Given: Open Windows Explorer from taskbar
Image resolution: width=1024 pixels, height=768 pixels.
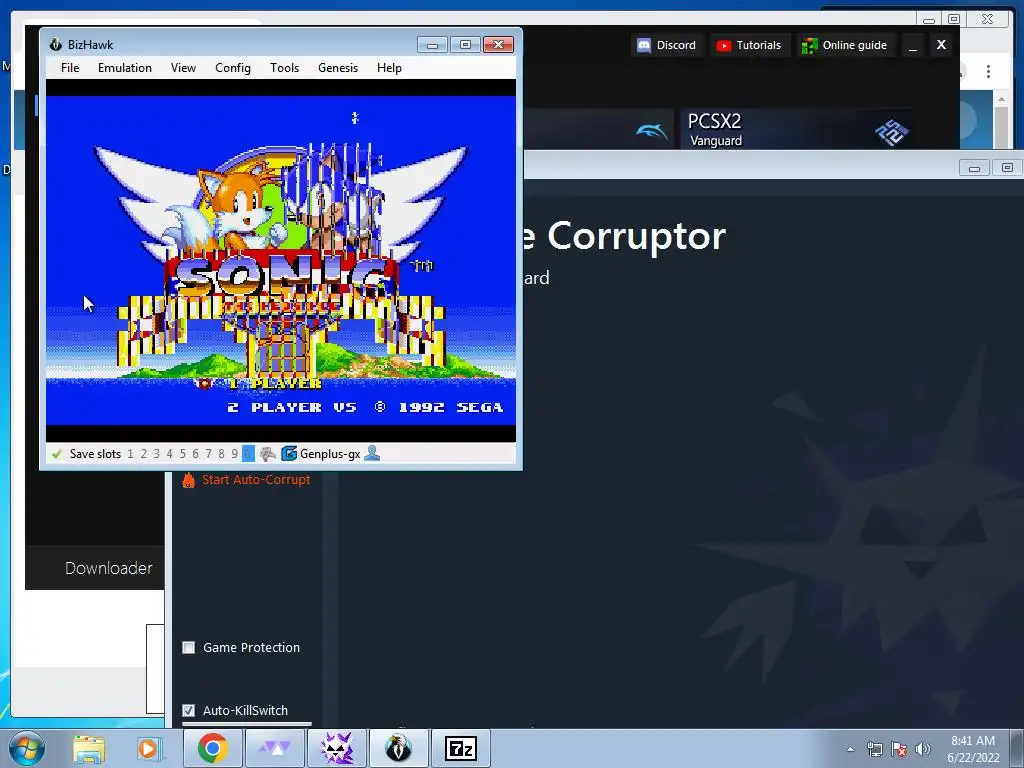Looking at the screenshot, I should (89, 749).
